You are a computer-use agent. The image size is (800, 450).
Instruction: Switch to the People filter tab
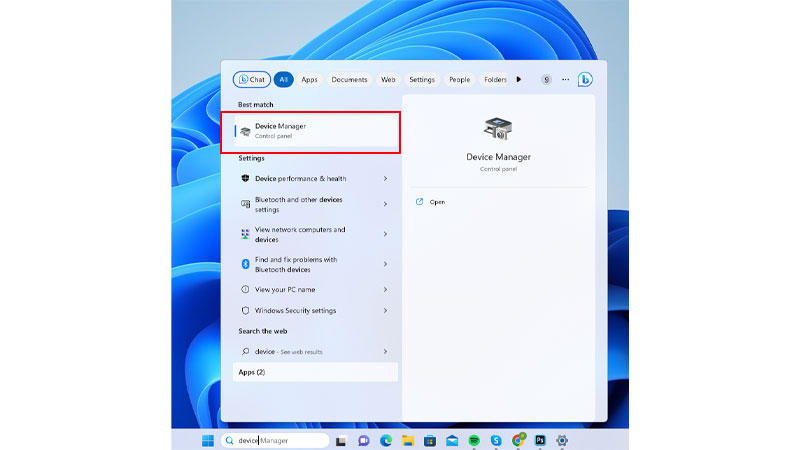pyautogui.click(x=459, y=80)
